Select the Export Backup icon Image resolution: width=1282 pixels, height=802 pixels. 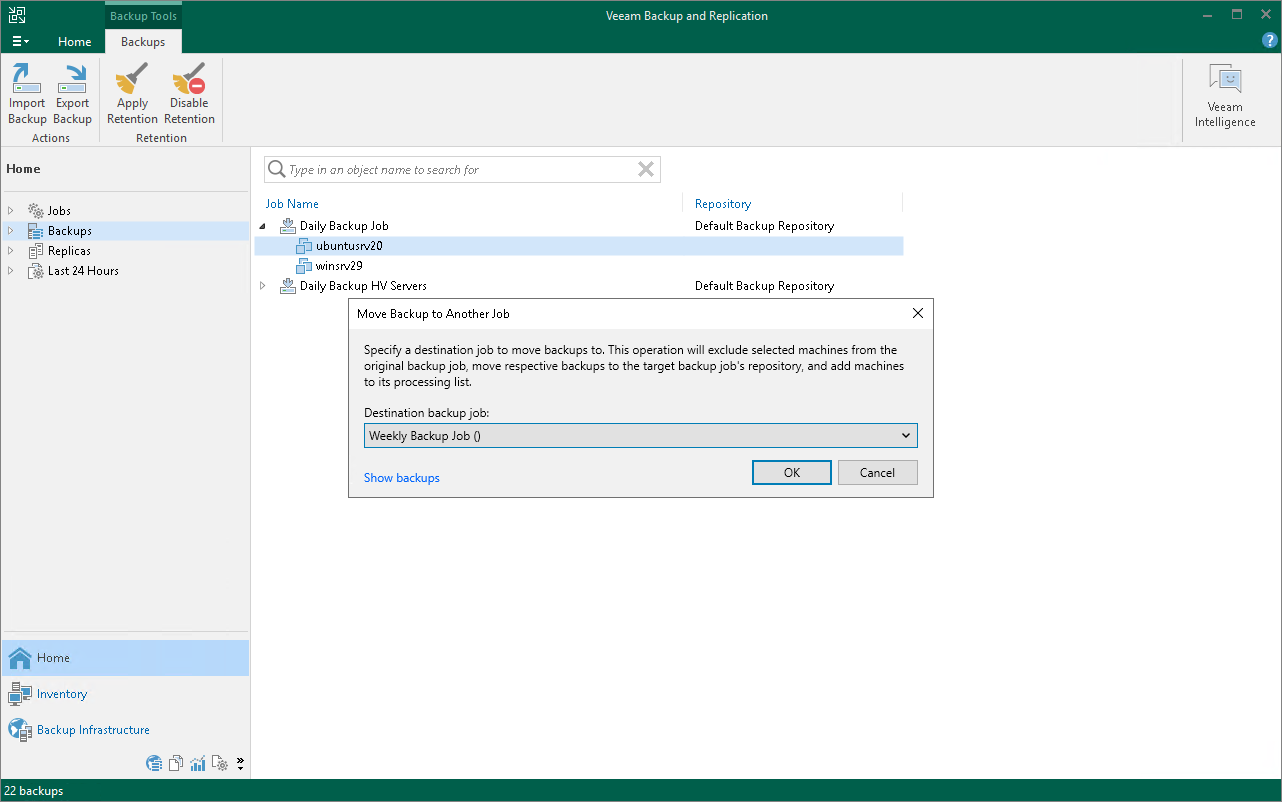click(72, 90)
